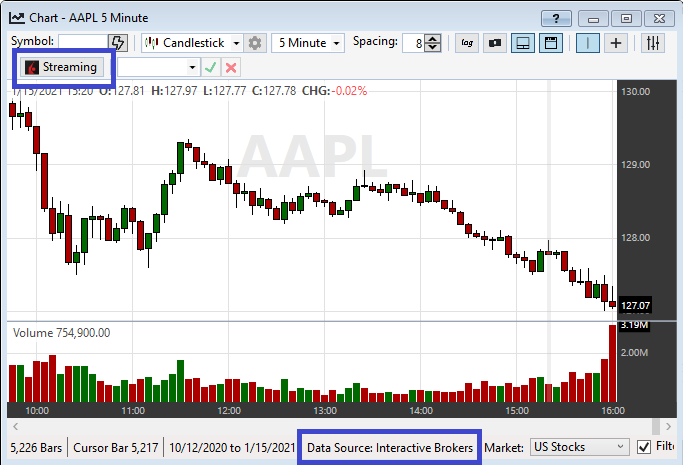Toggle the bottom pane display icon
Screen dimensions: 683x465
[x=523, y=43]
